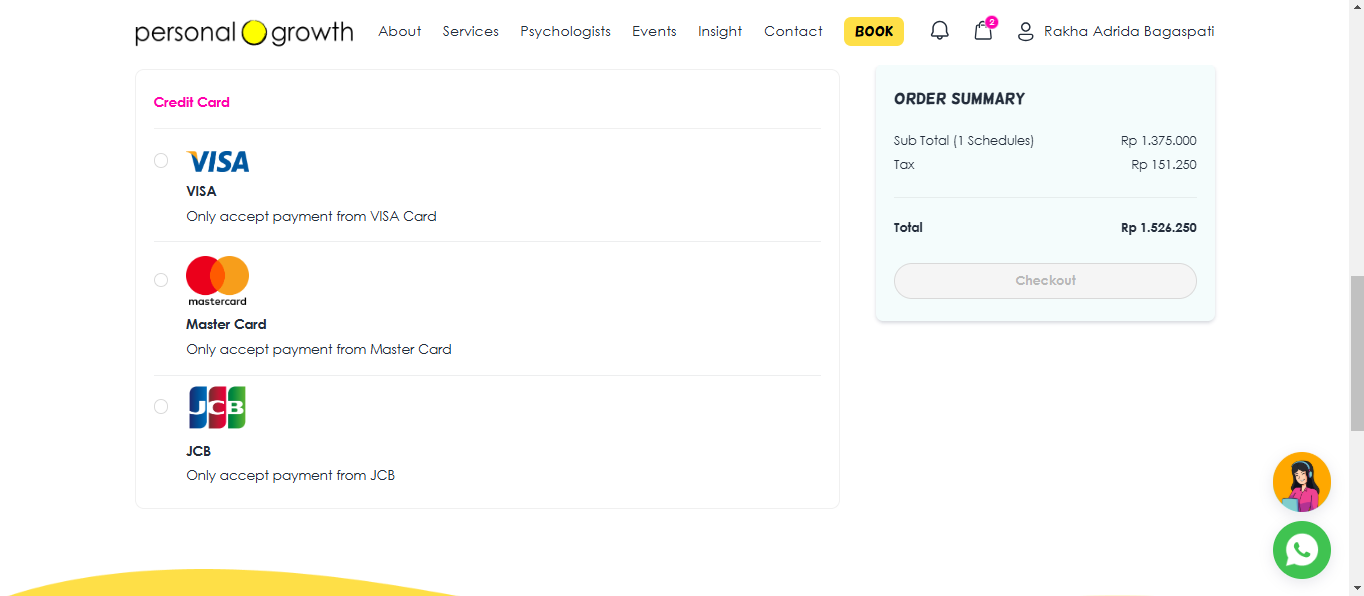Open the WhatsApp chat button

click(x=1301, y=550)
